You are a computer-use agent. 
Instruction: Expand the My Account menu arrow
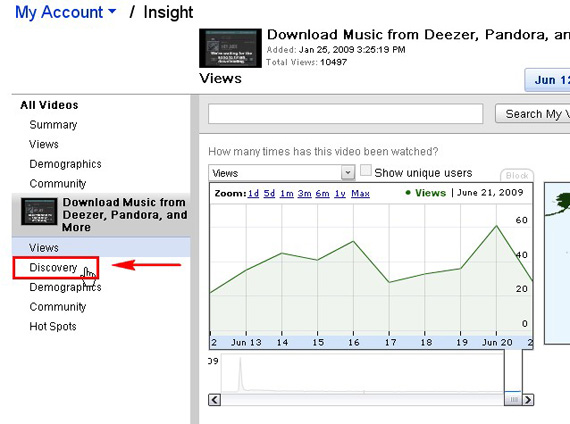[x=112, y=12]
